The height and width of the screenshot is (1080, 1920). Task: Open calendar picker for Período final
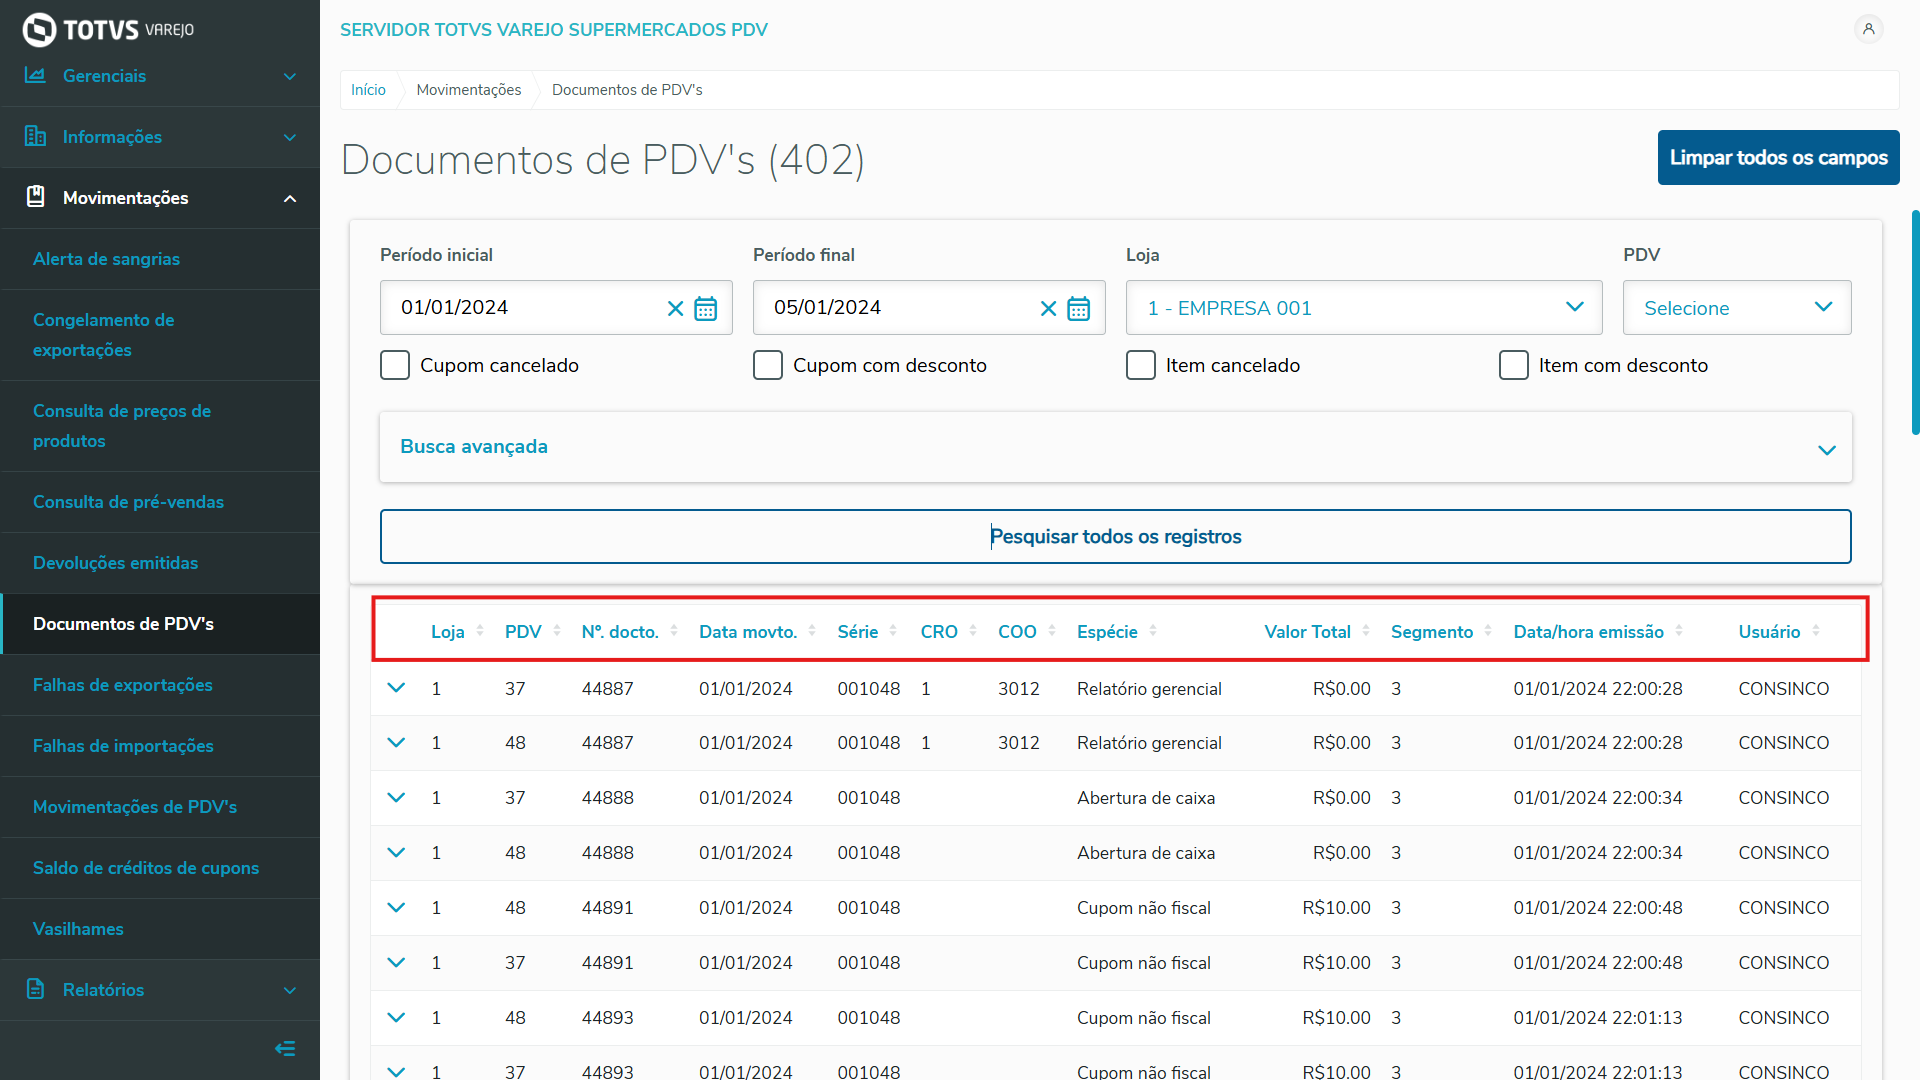coord(1078,308)
